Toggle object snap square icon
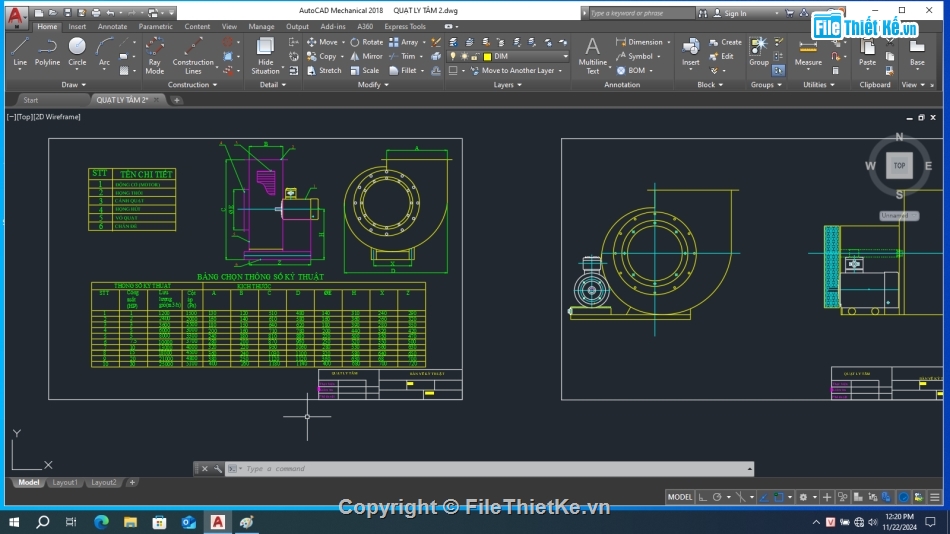The width and height of the screenshot is (950, 534). point(779,498)
